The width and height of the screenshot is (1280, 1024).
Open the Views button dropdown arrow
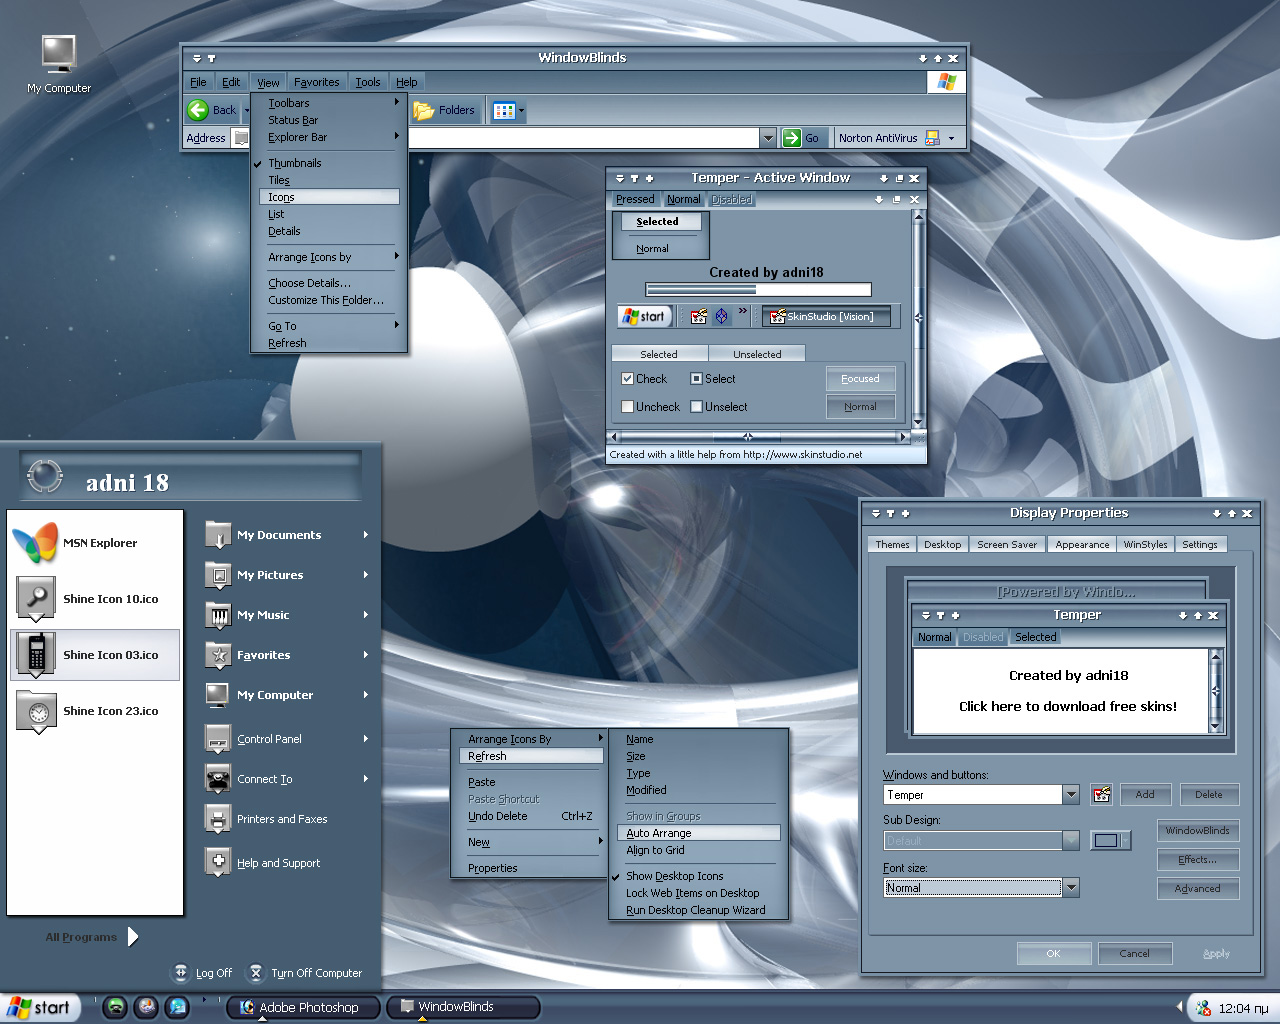click(521, 110)
